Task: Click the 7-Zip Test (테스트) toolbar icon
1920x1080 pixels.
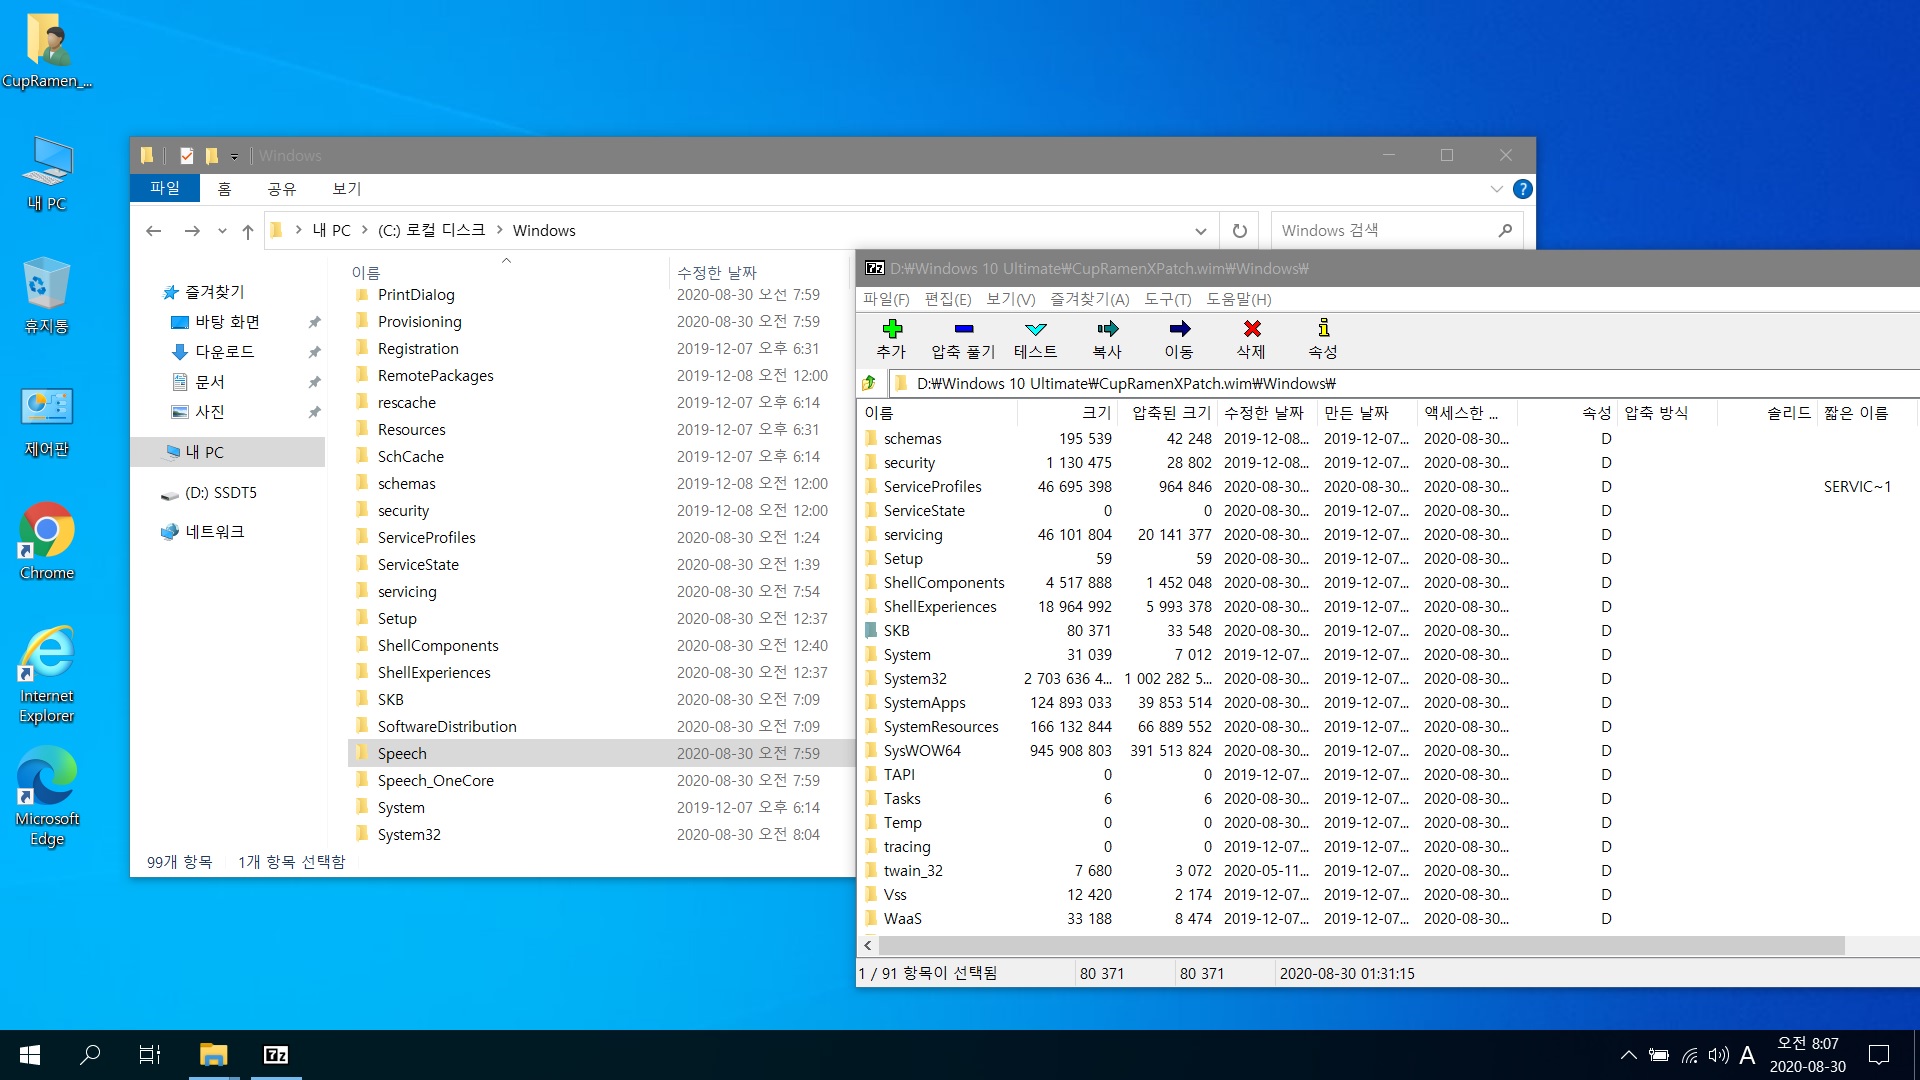Action: click(x=1036, y=329)
